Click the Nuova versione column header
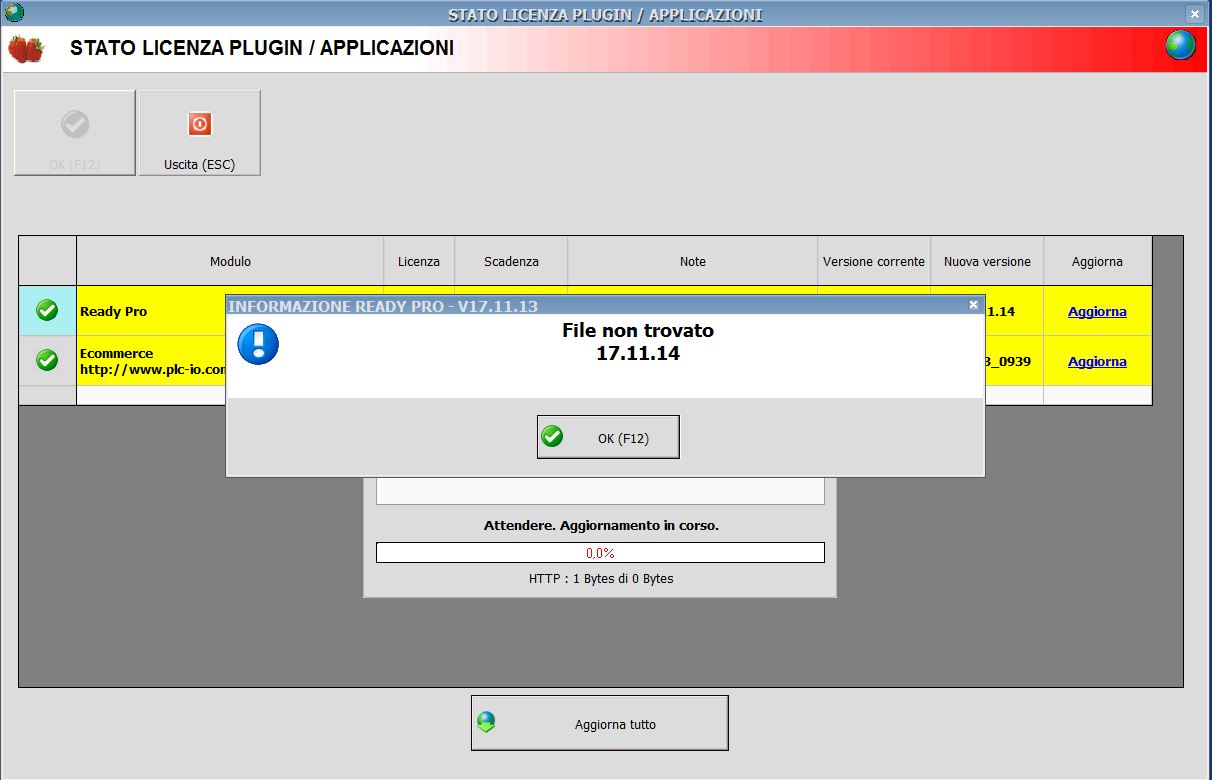Viewport: 1212px width, 780px height. [x=987, y=261]
